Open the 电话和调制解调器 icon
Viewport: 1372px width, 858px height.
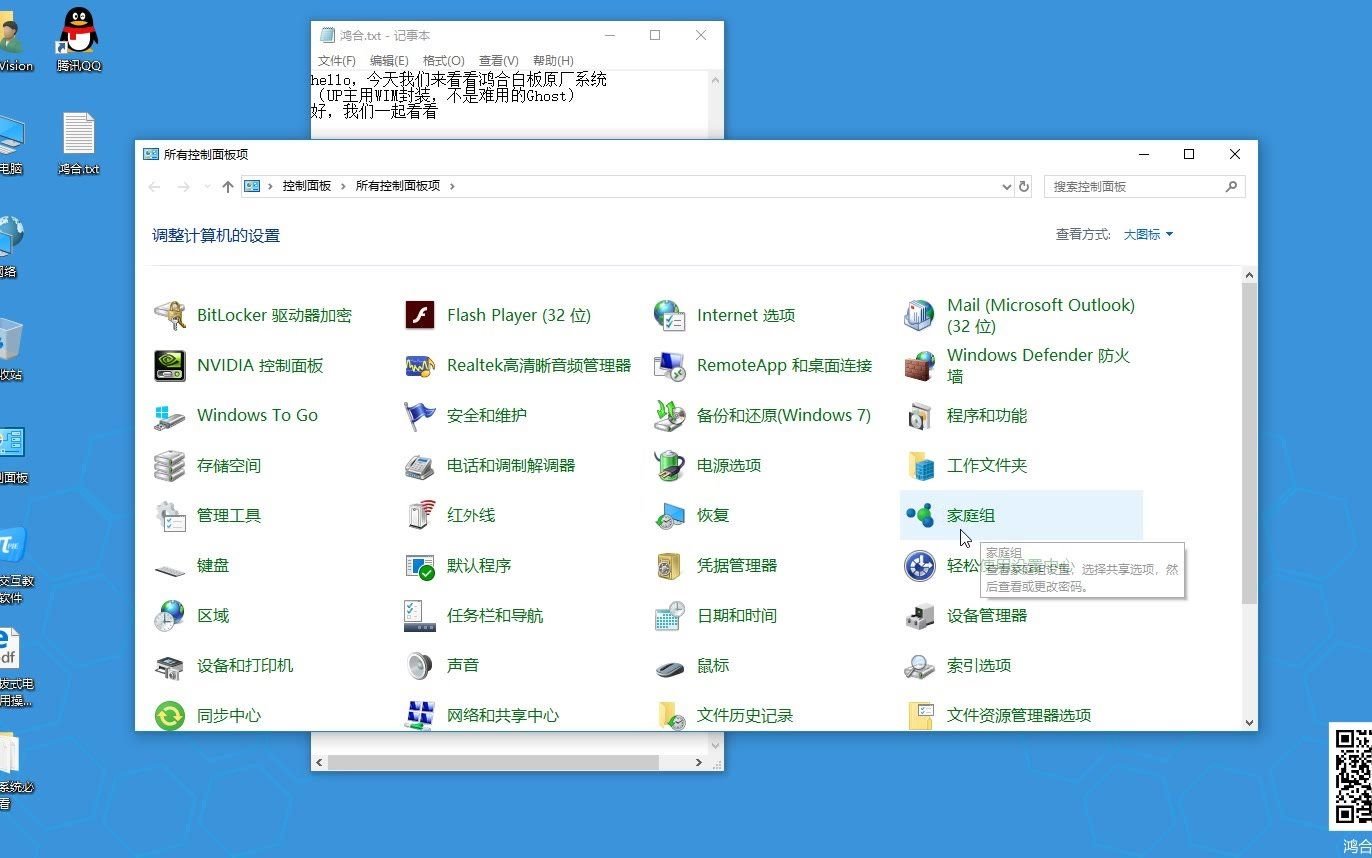[420, 465]
